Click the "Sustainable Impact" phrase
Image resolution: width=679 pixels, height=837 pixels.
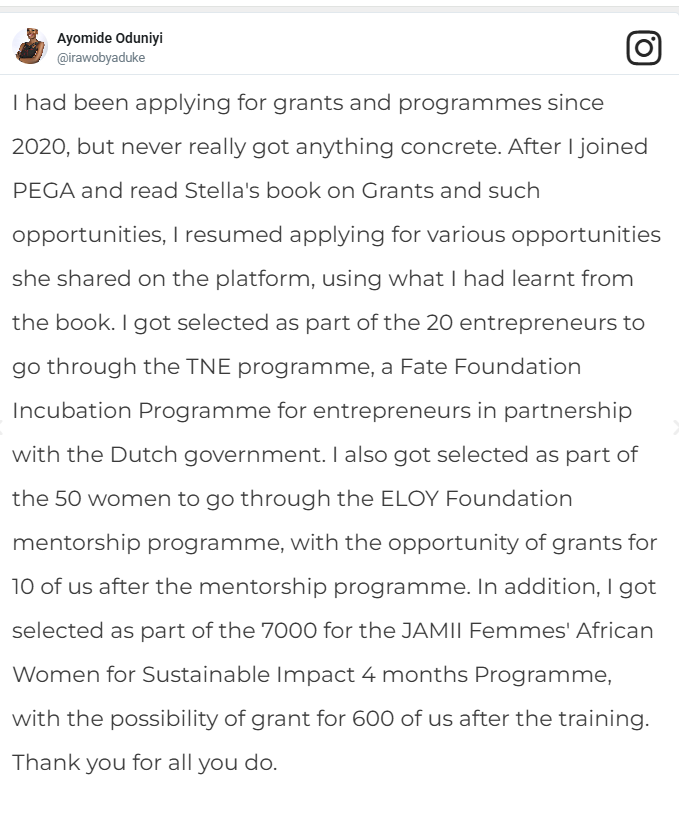248,675
